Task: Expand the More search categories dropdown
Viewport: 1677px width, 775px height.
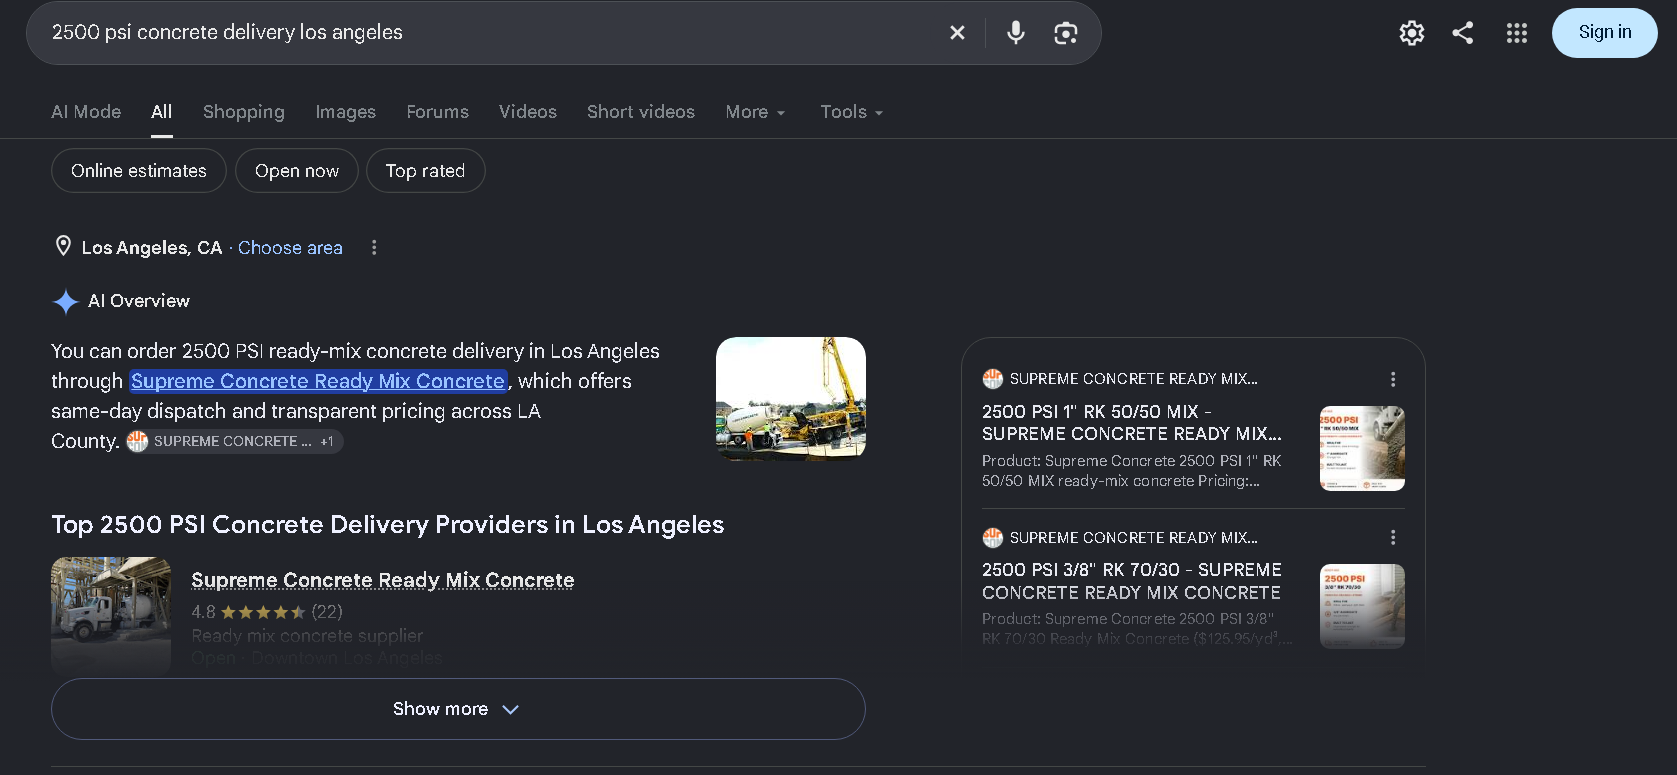Action: pyautogui.click(x=755, y=112)
